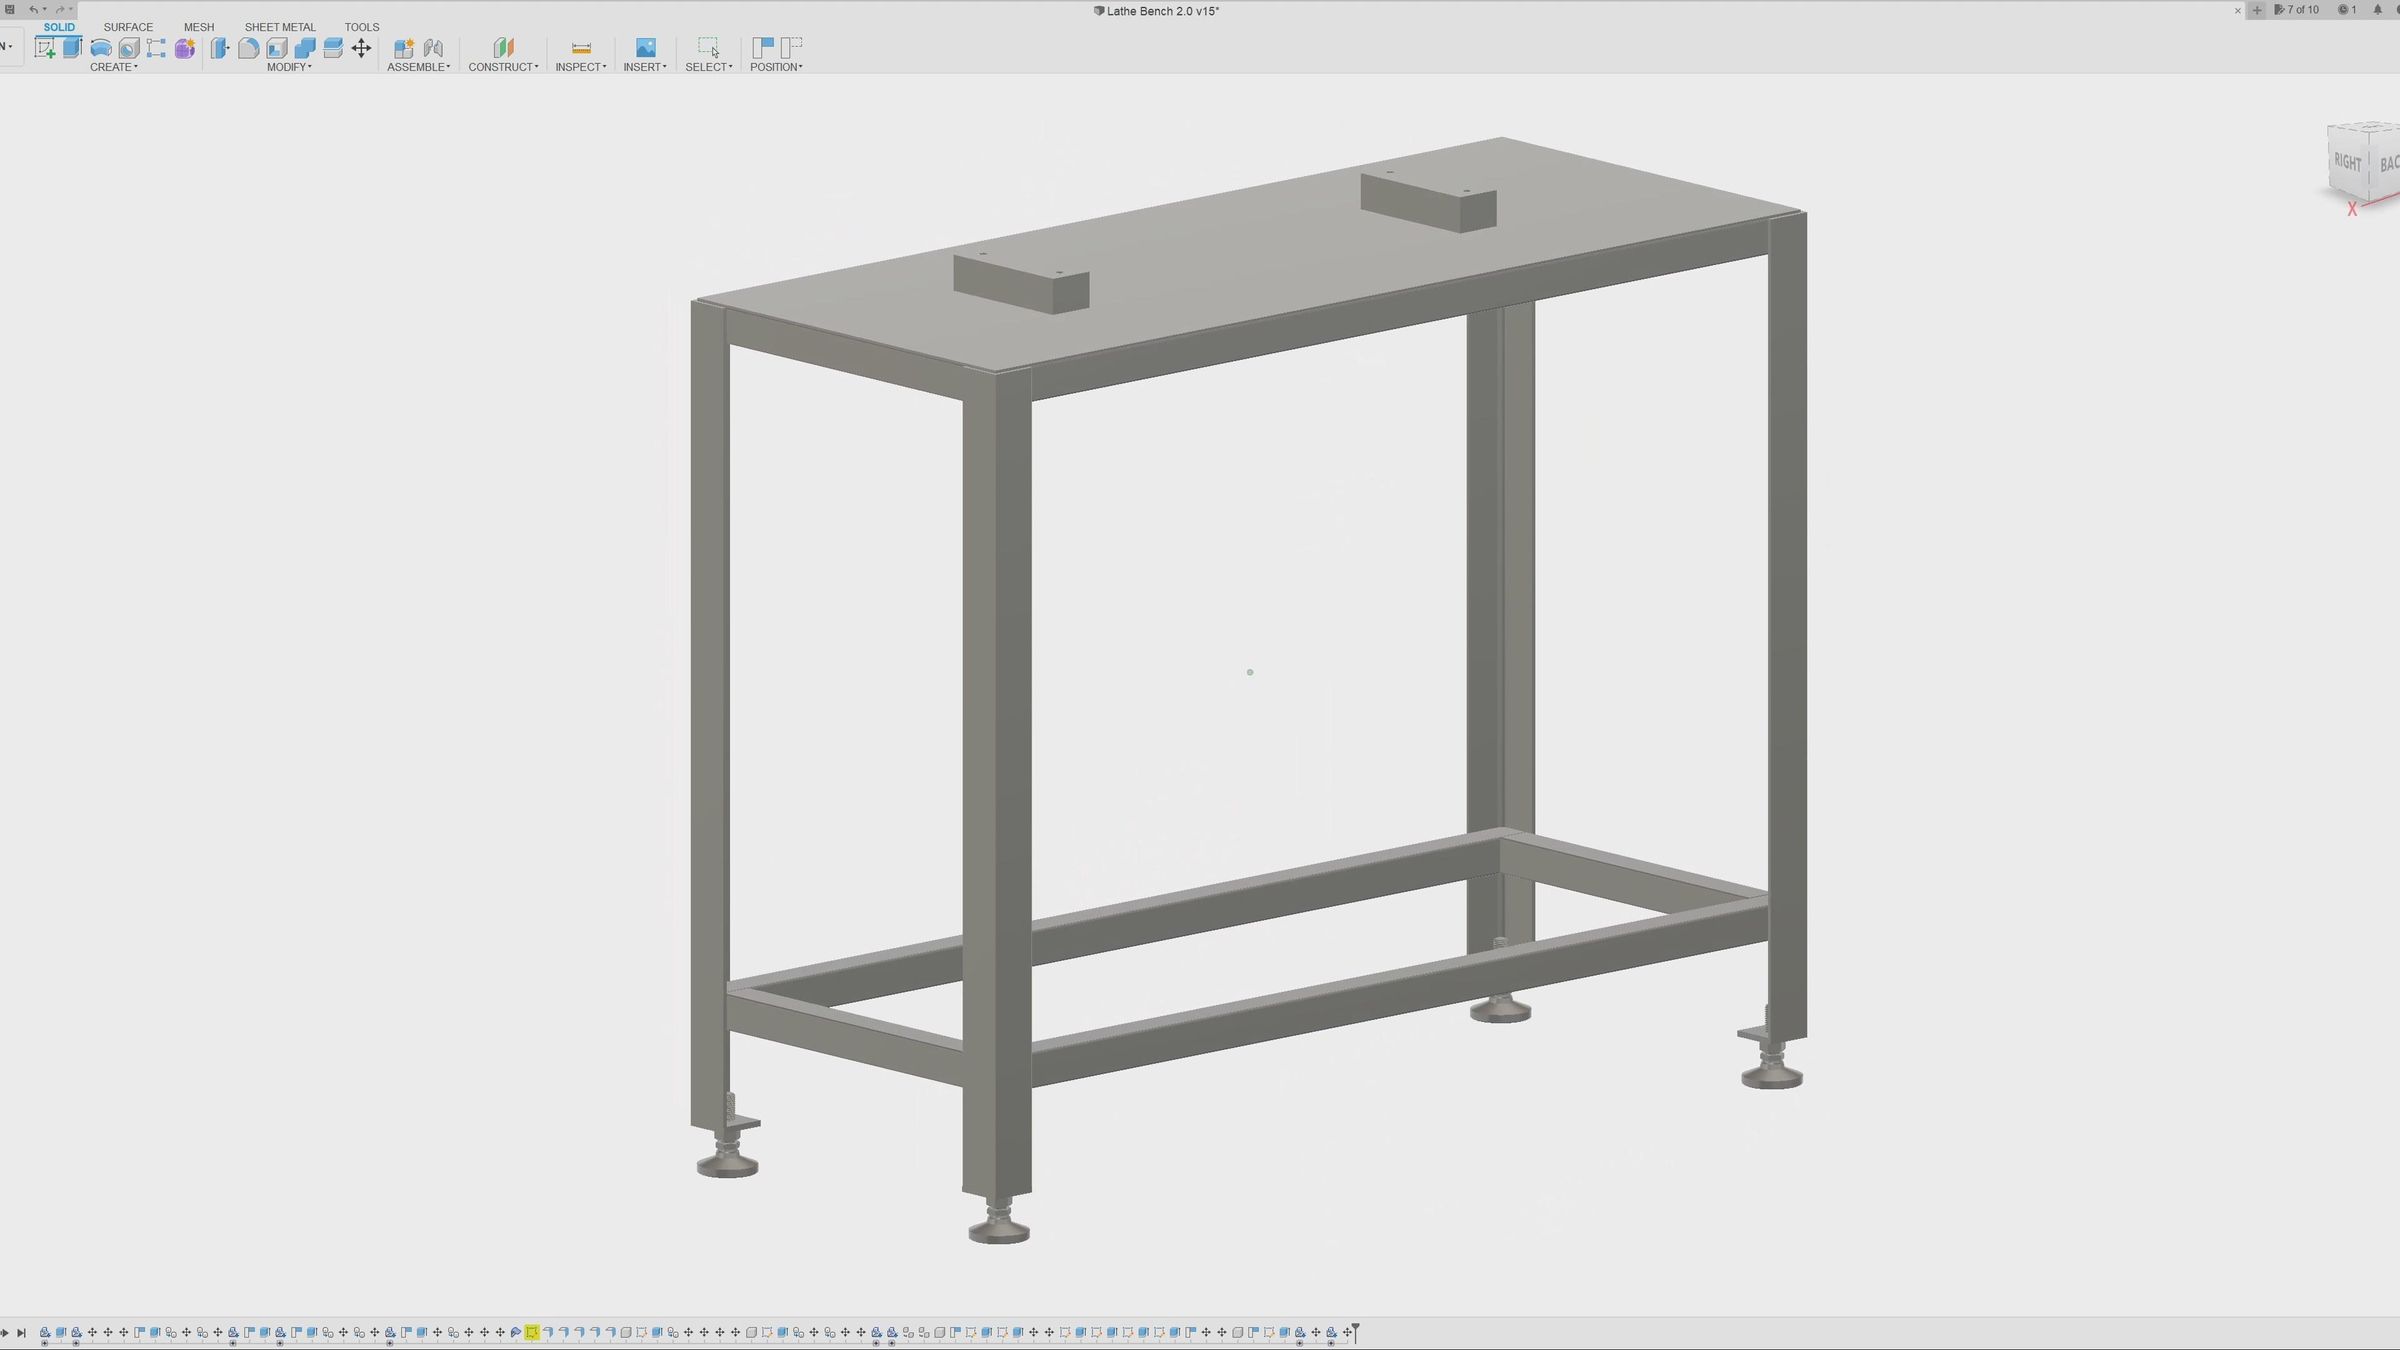Select the Create Sketch tool
This screenshot has height=1350, width=2400.
(x=47, y=47)
